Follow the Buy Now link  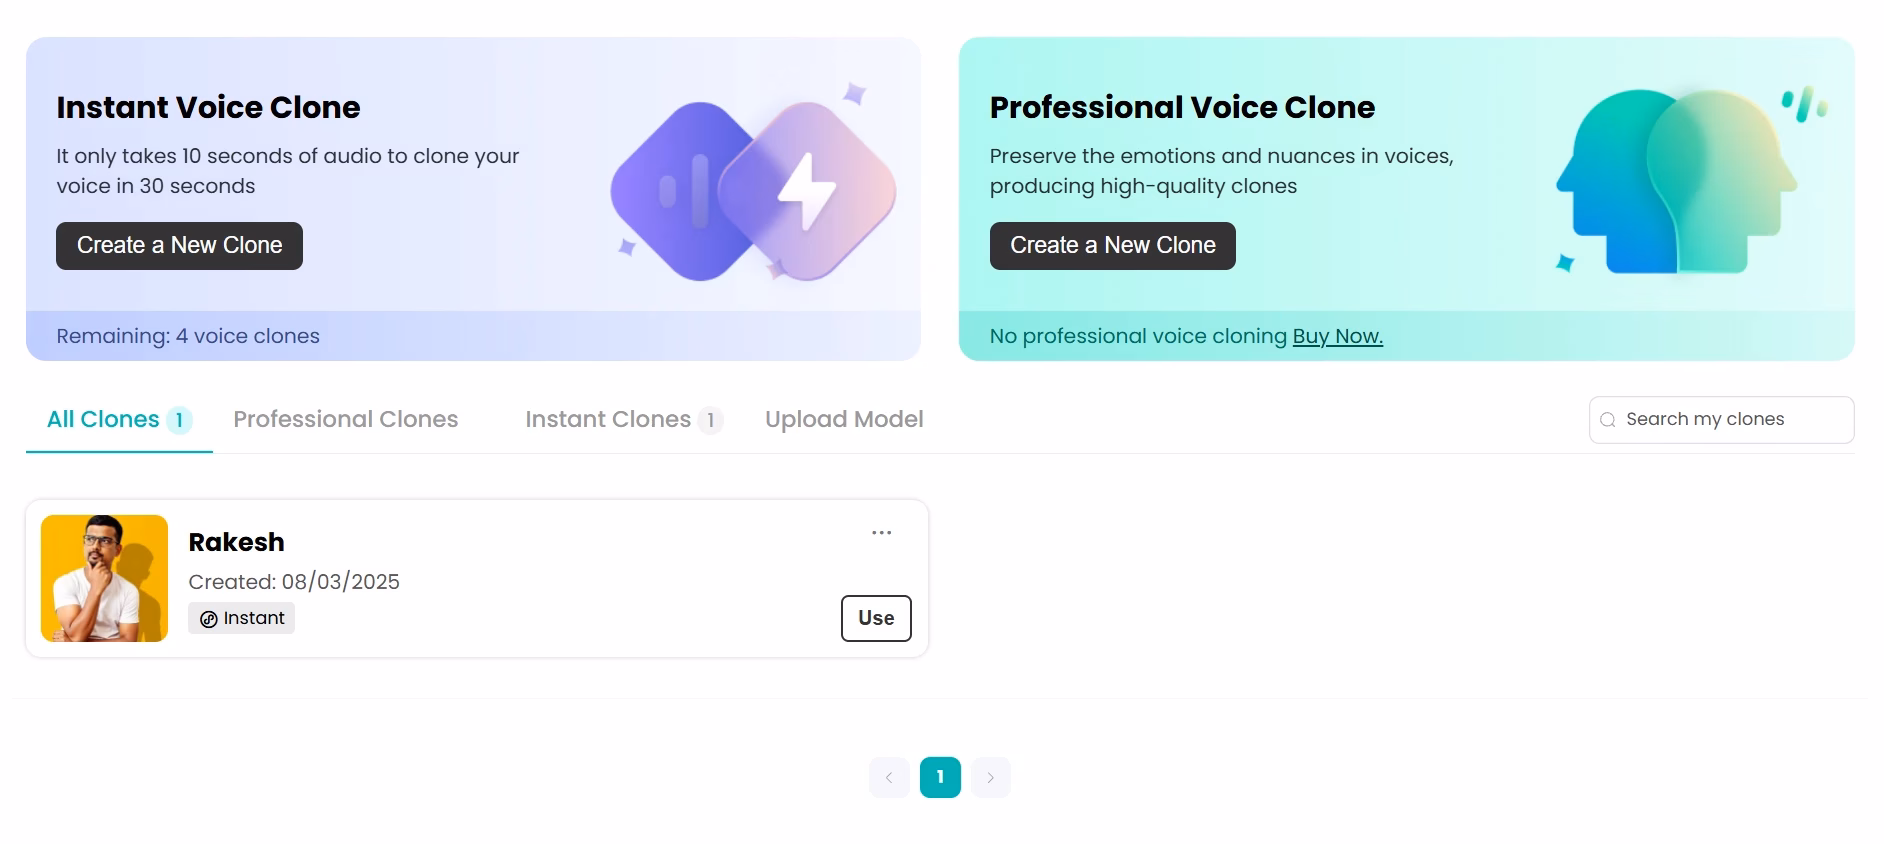coord(1338,336)
